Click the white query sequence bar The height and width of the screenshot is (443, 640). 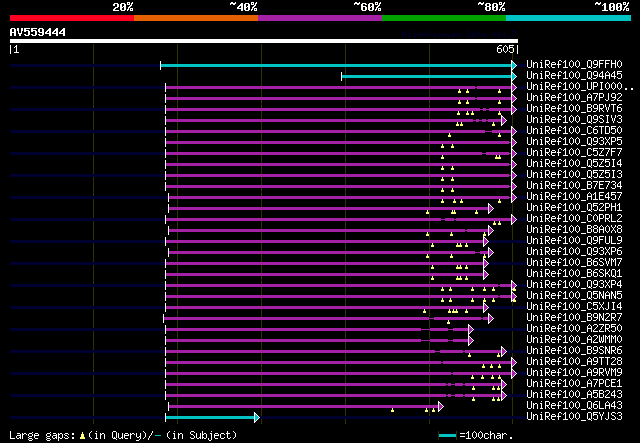point(264,41)
